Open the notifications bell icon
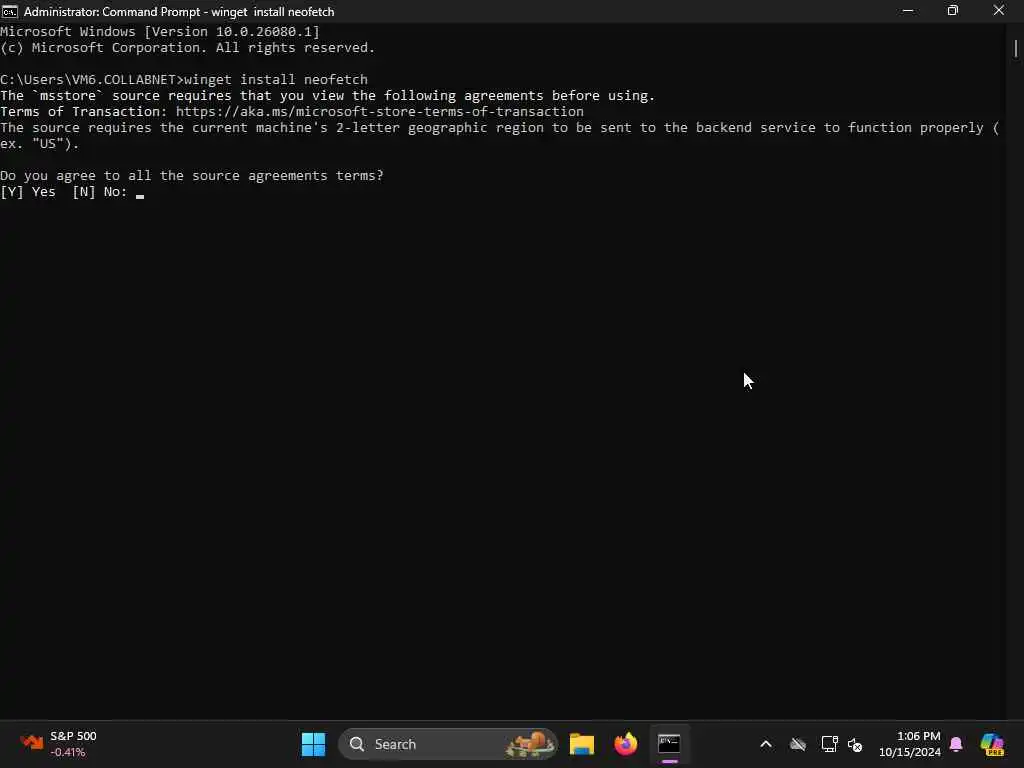This screenshot has height=768, width=1024. coord(956,744)
